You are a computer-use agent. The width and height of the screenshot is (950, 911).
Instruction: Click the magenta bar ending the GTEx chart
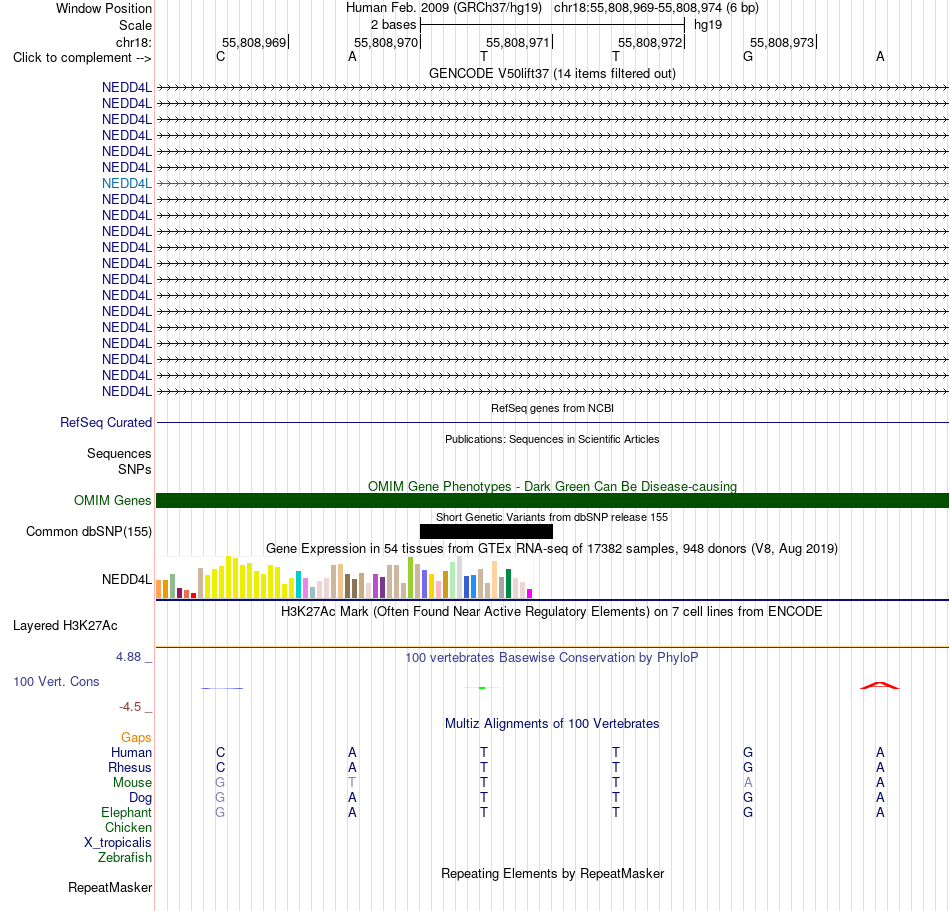tap(530, 594)
